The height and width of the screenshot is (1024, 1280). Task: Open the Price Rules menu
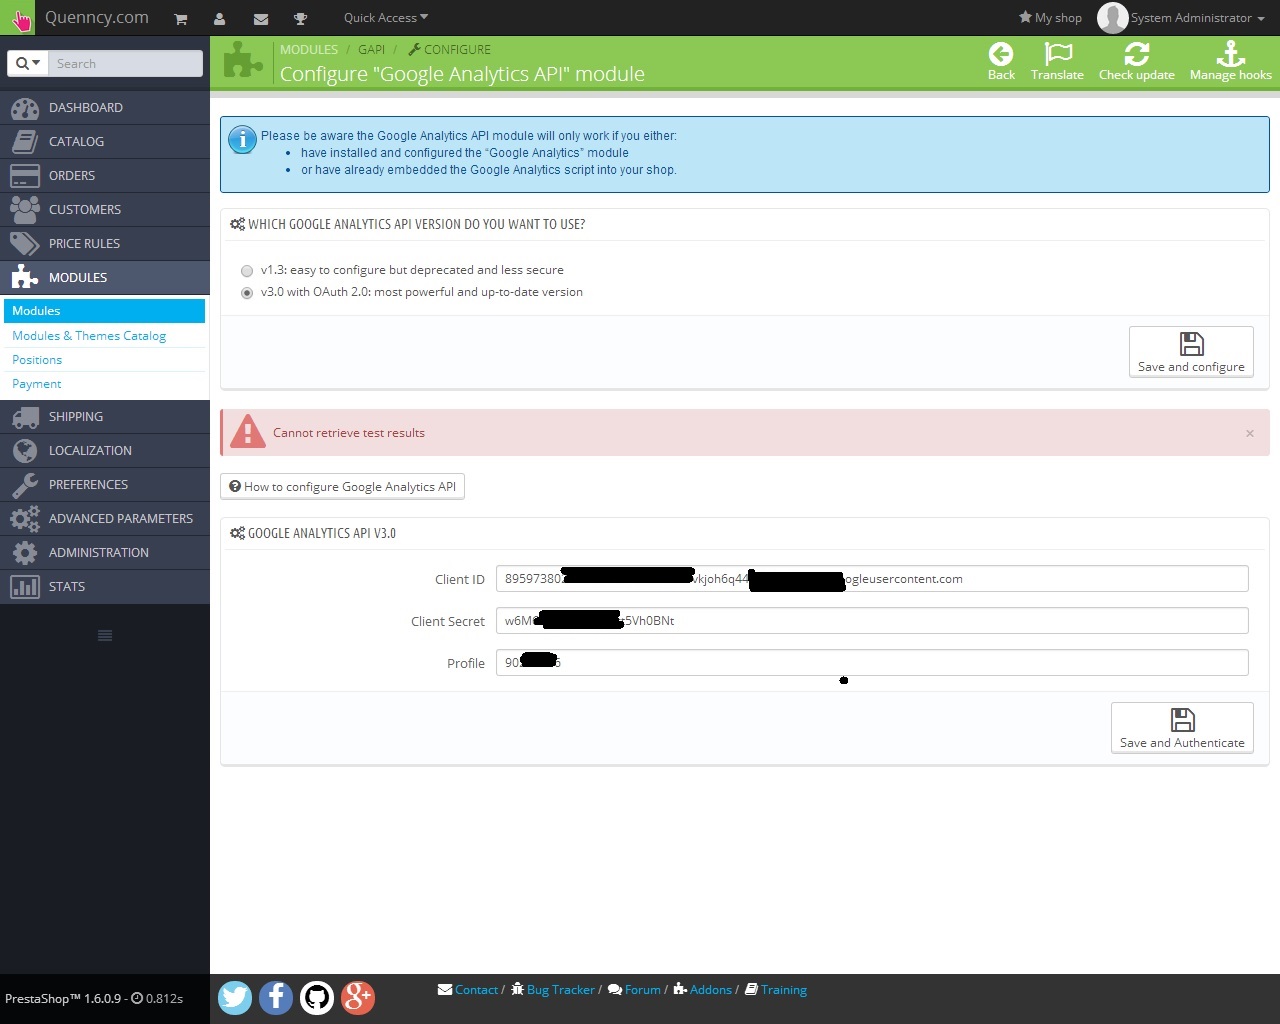105,243
